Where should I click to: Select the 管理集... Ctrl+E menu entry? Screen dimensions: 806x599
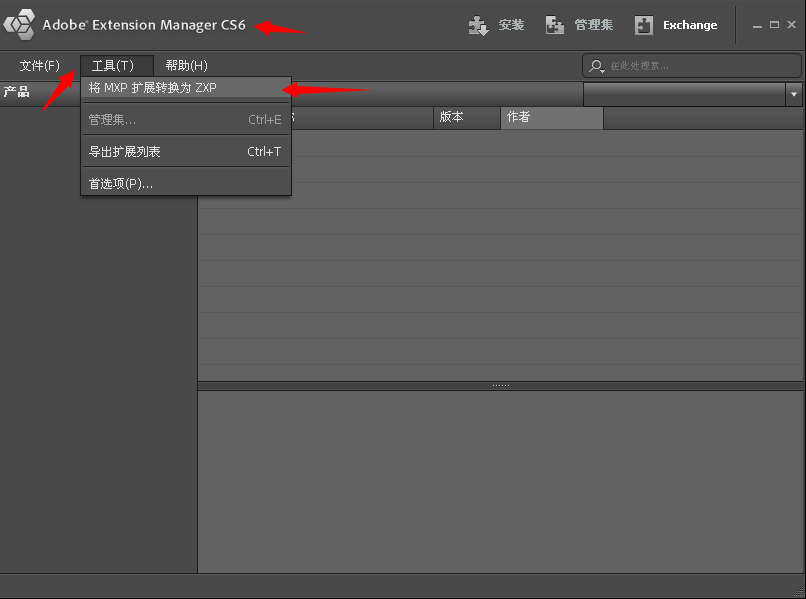[x=186, y=120]
